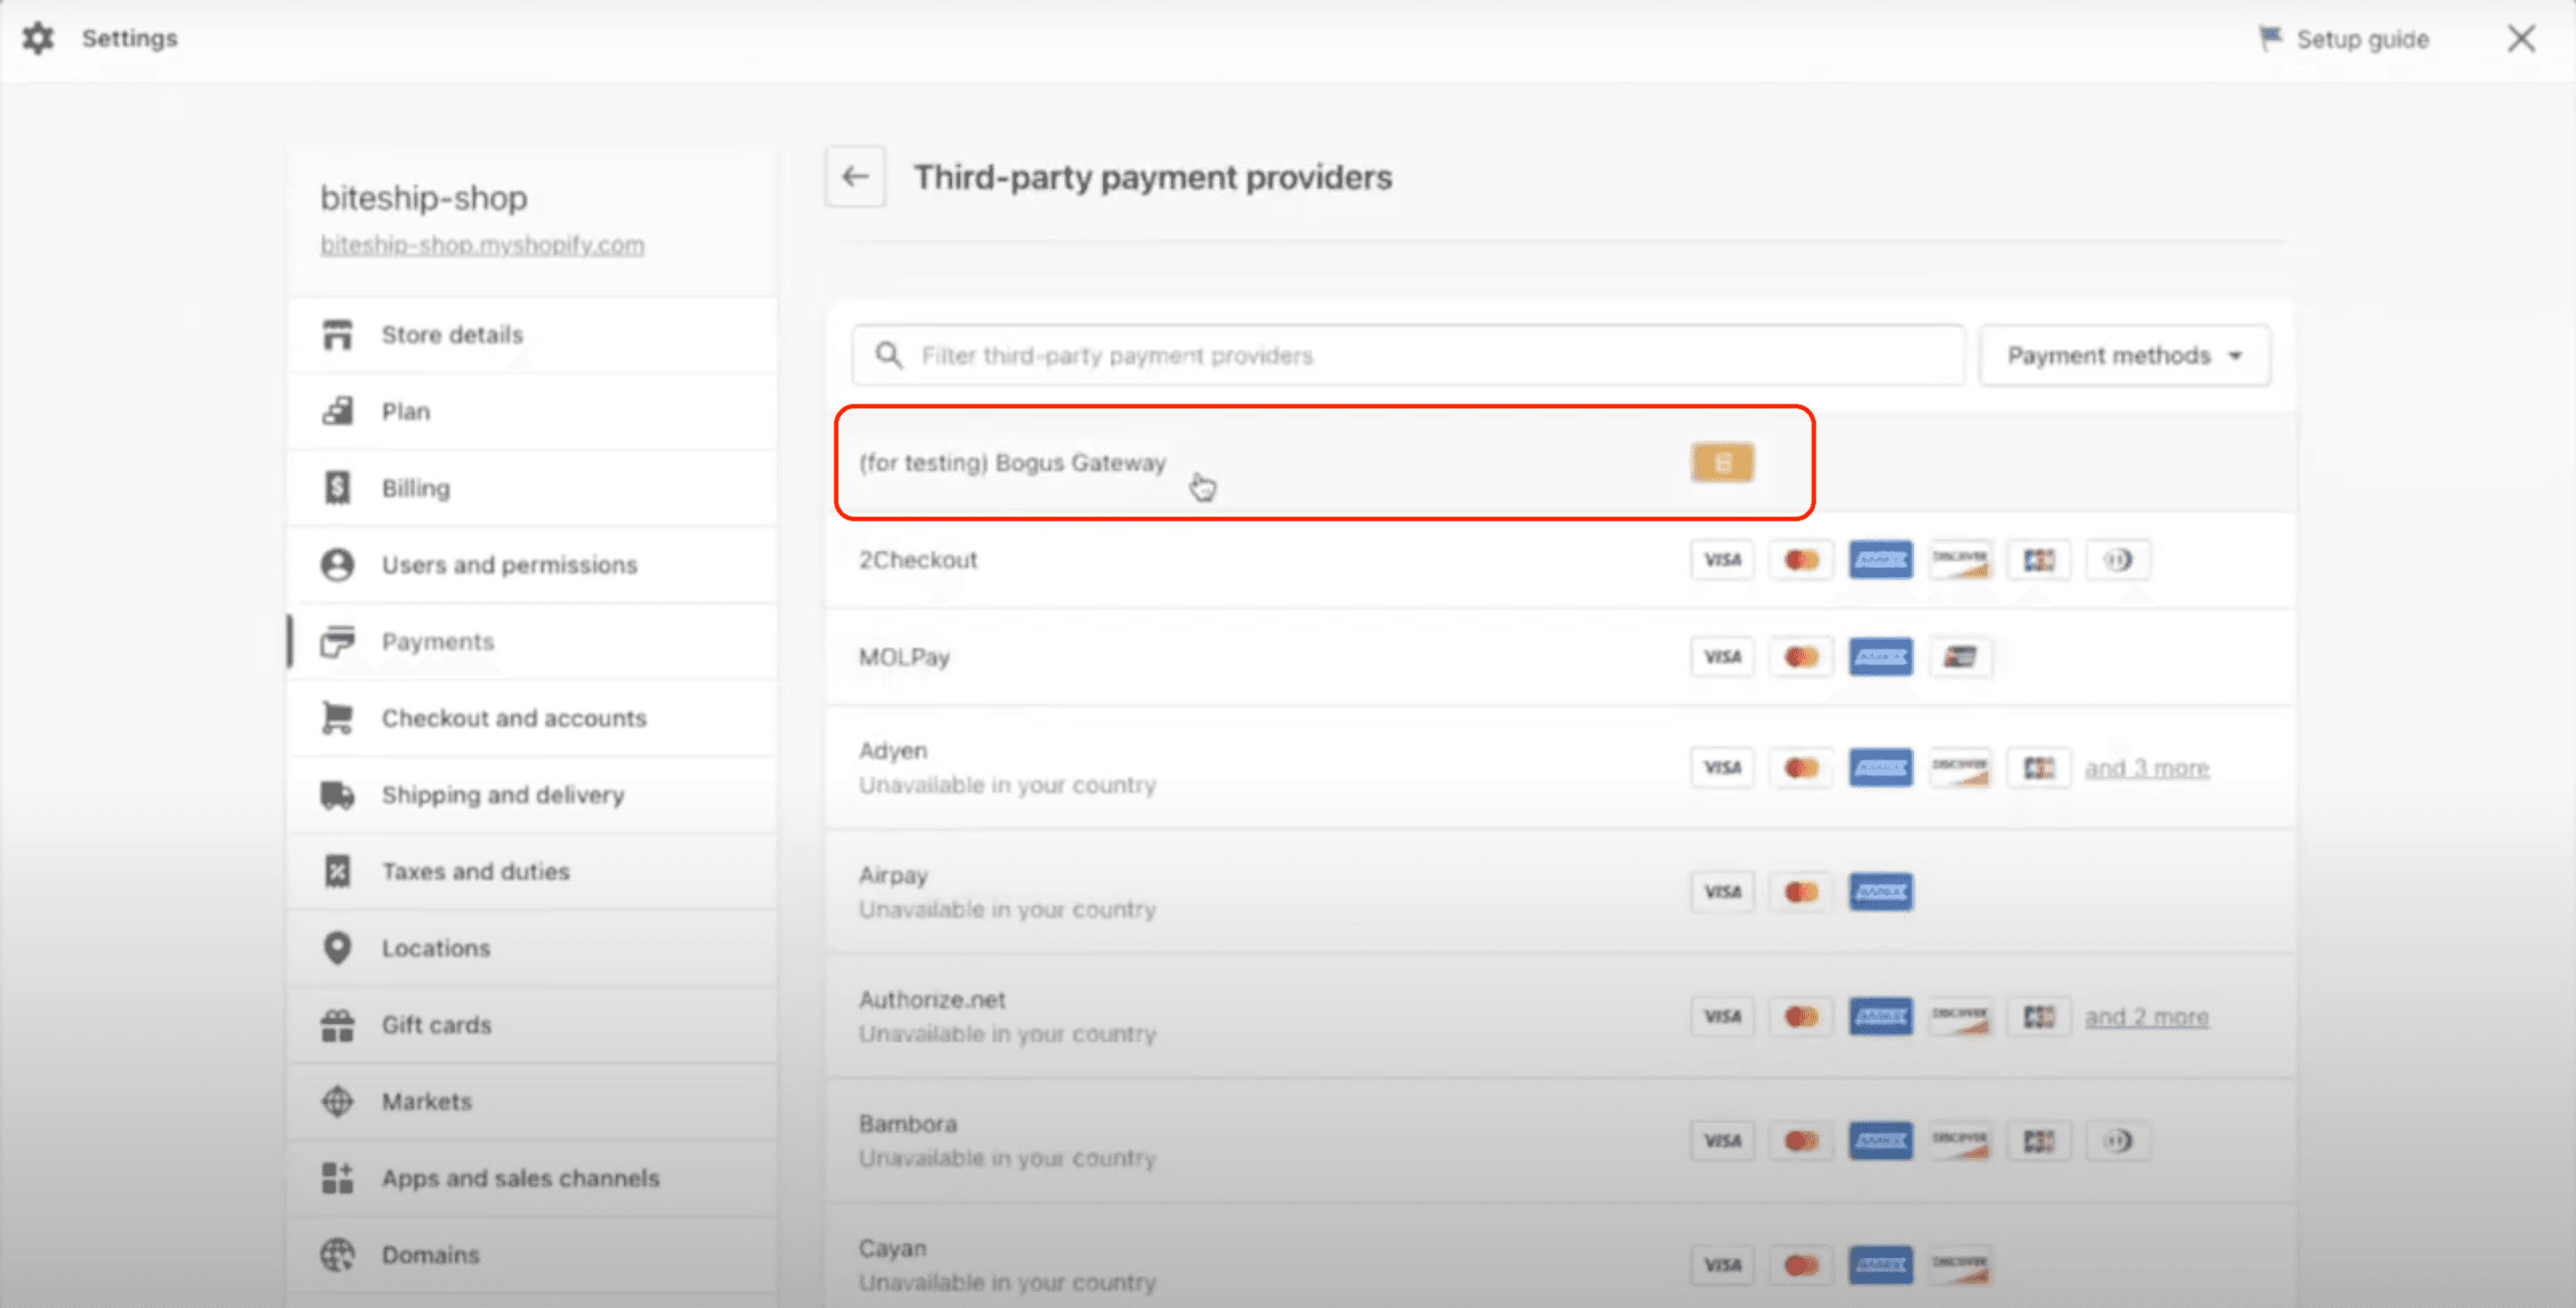Open the Checkout and accounts section

[533, 718]
